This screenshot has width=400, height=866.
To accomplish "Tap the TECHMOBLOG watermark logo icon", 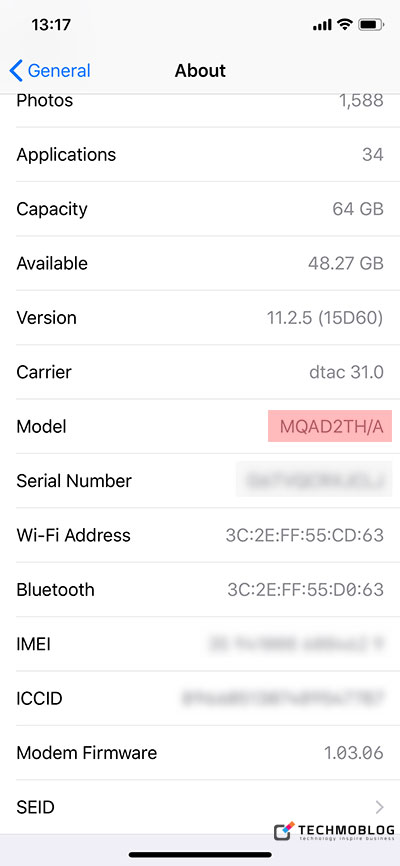I will coord(285,831).
